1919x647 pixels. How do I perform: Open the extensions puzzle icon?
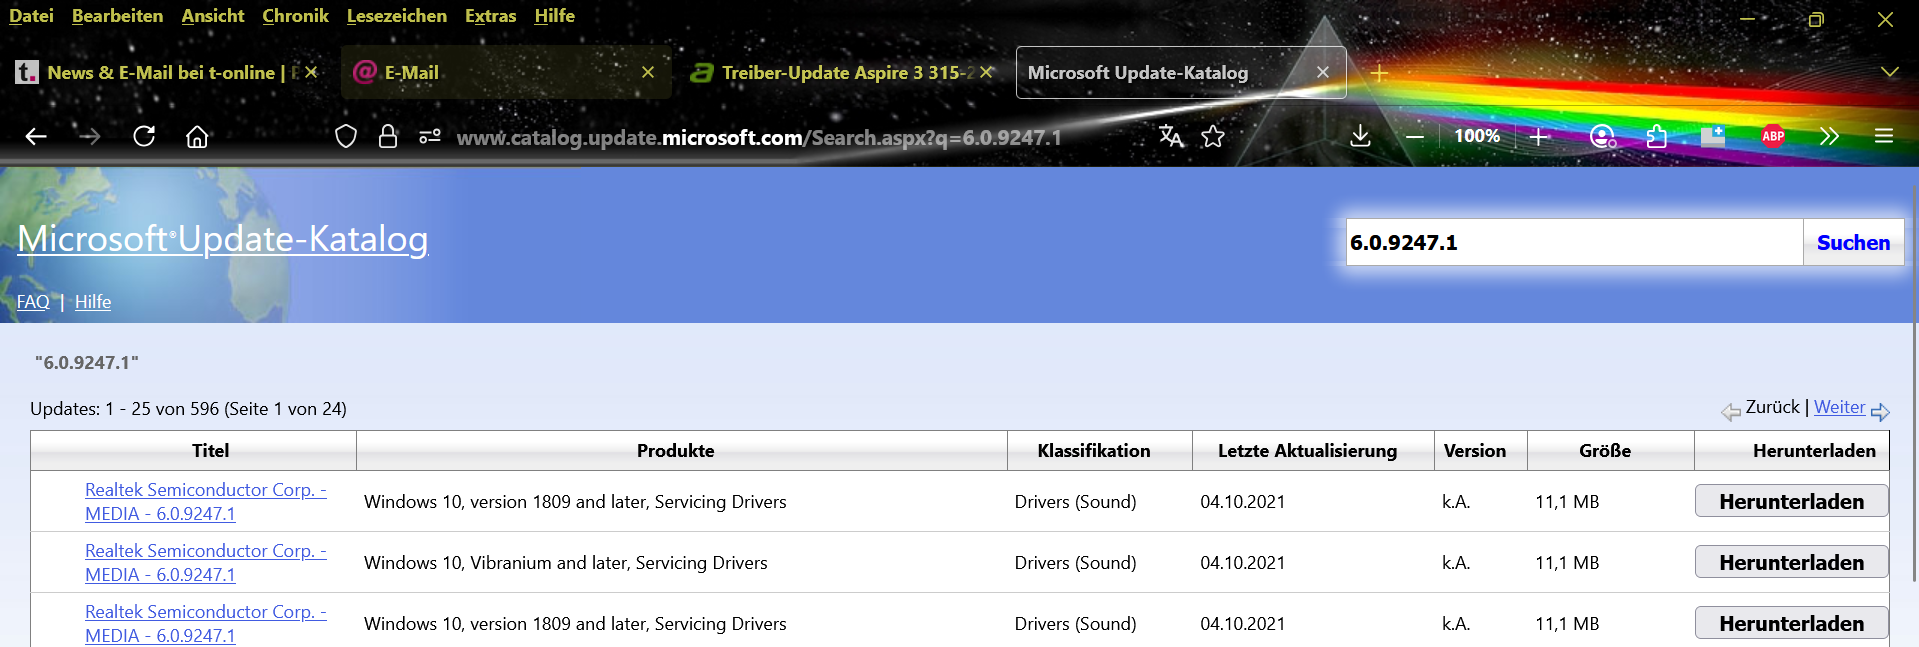click(1657, 136)
